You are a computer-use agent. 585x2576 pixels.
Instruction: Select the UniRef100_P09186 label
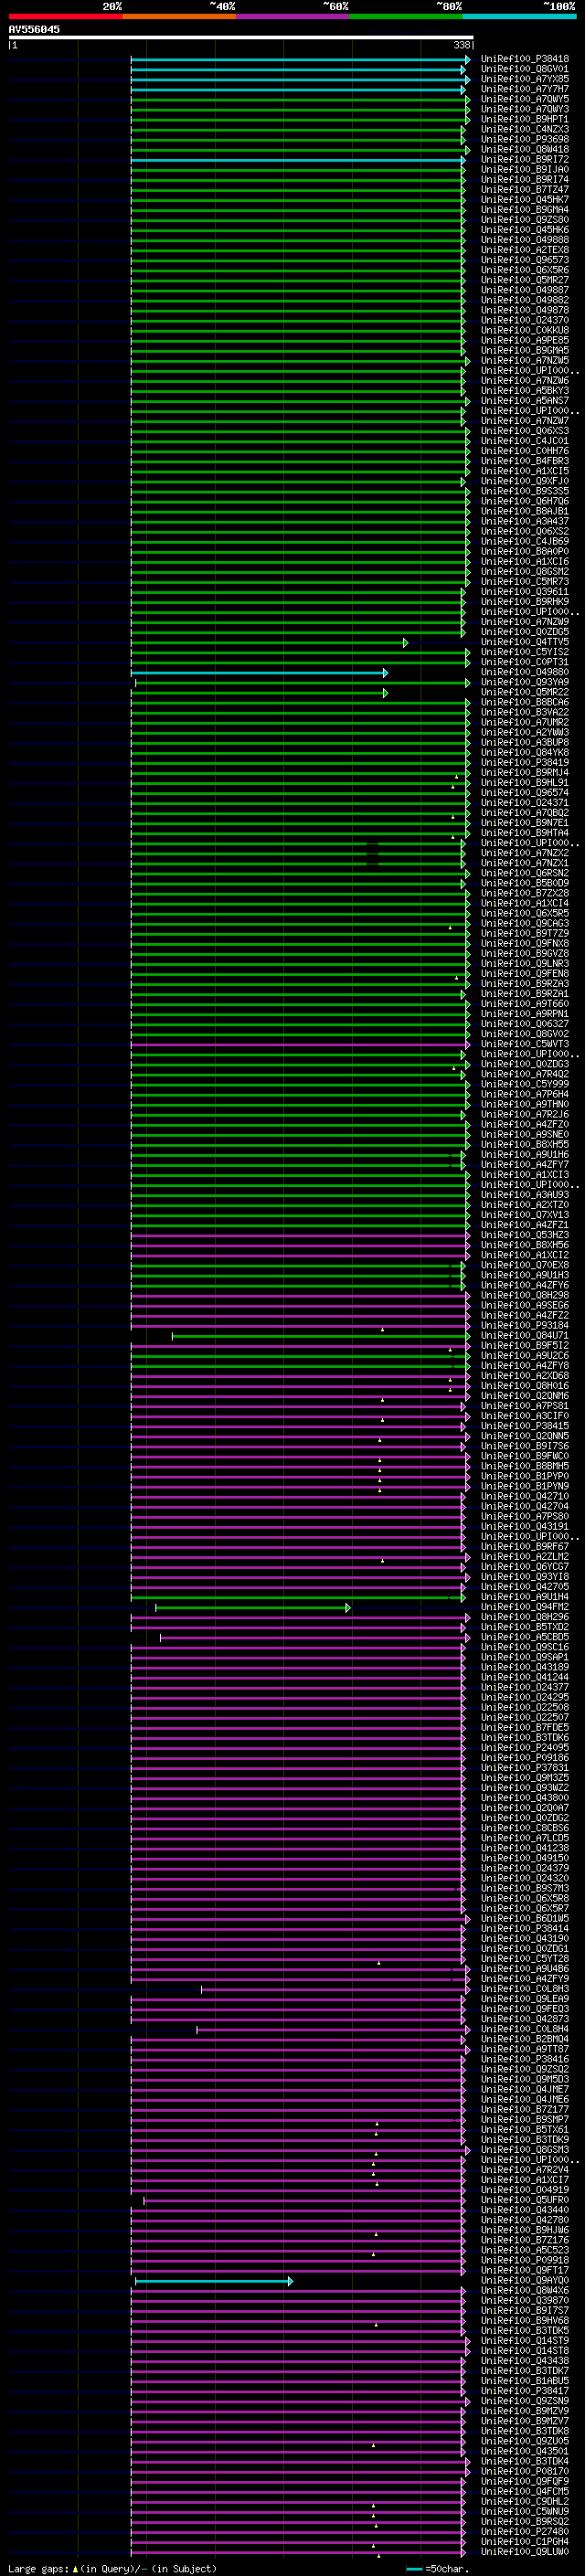(x=524, y=1758)
